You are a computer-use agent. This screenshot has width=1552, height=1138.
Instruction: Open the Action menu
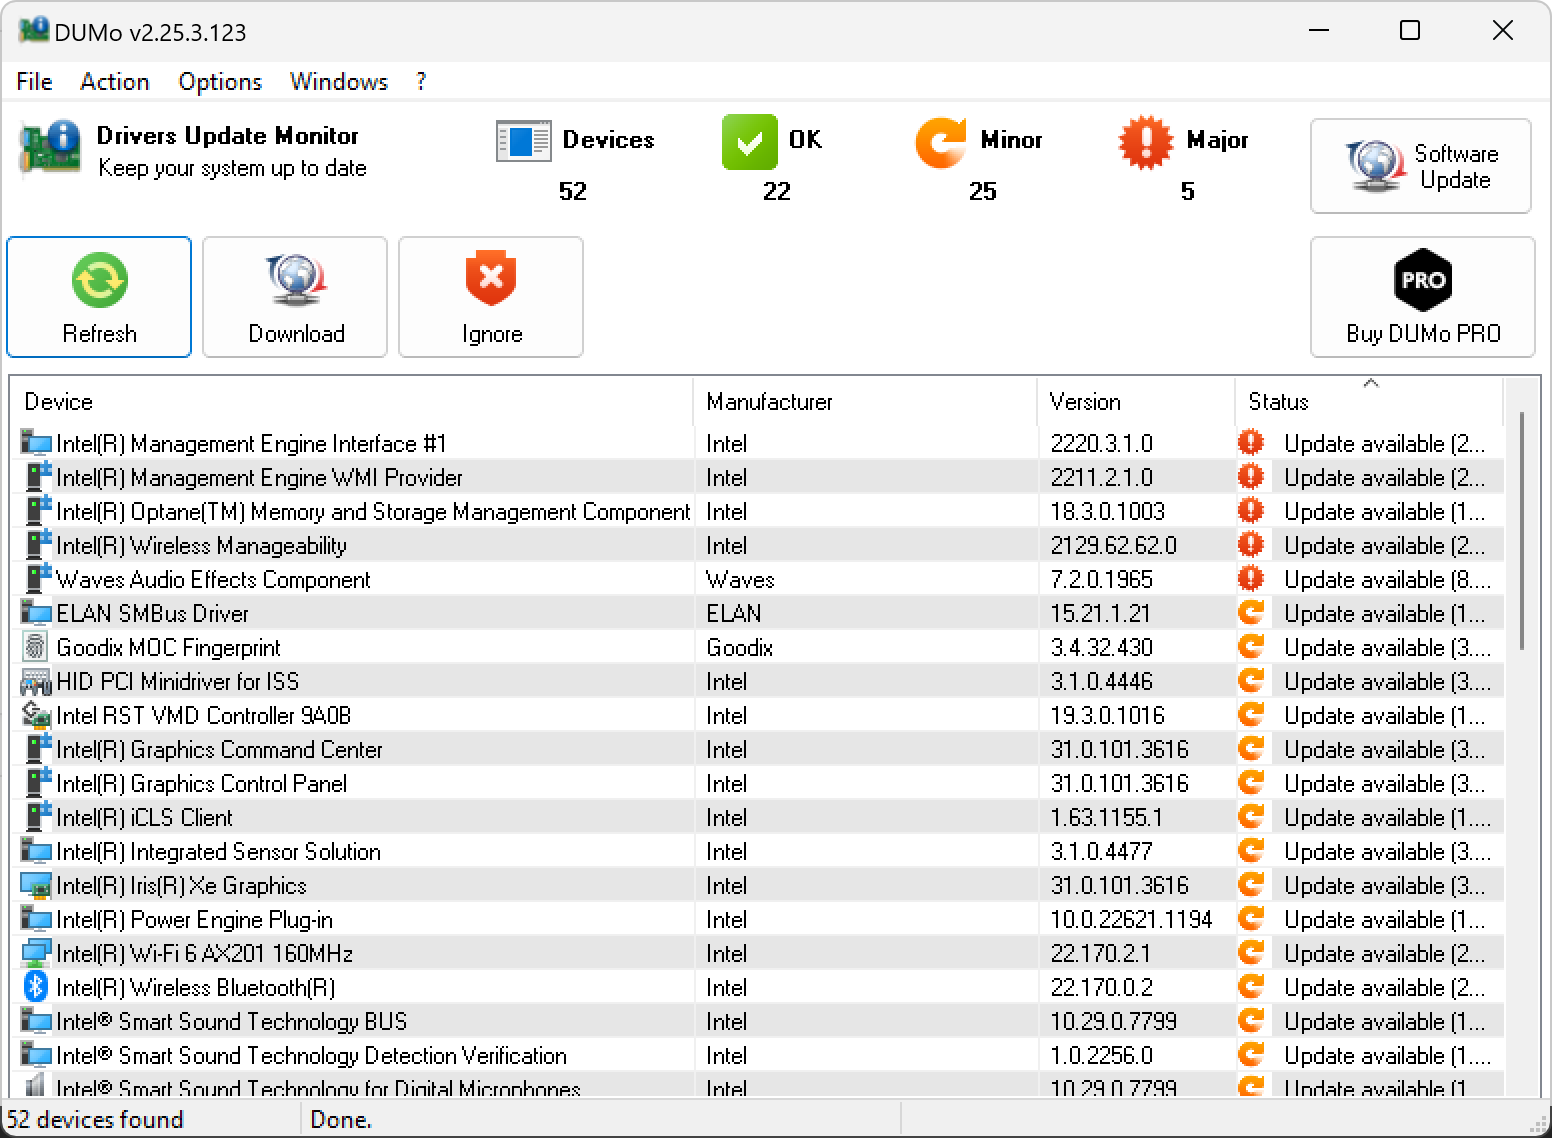[x=115, y=82]
